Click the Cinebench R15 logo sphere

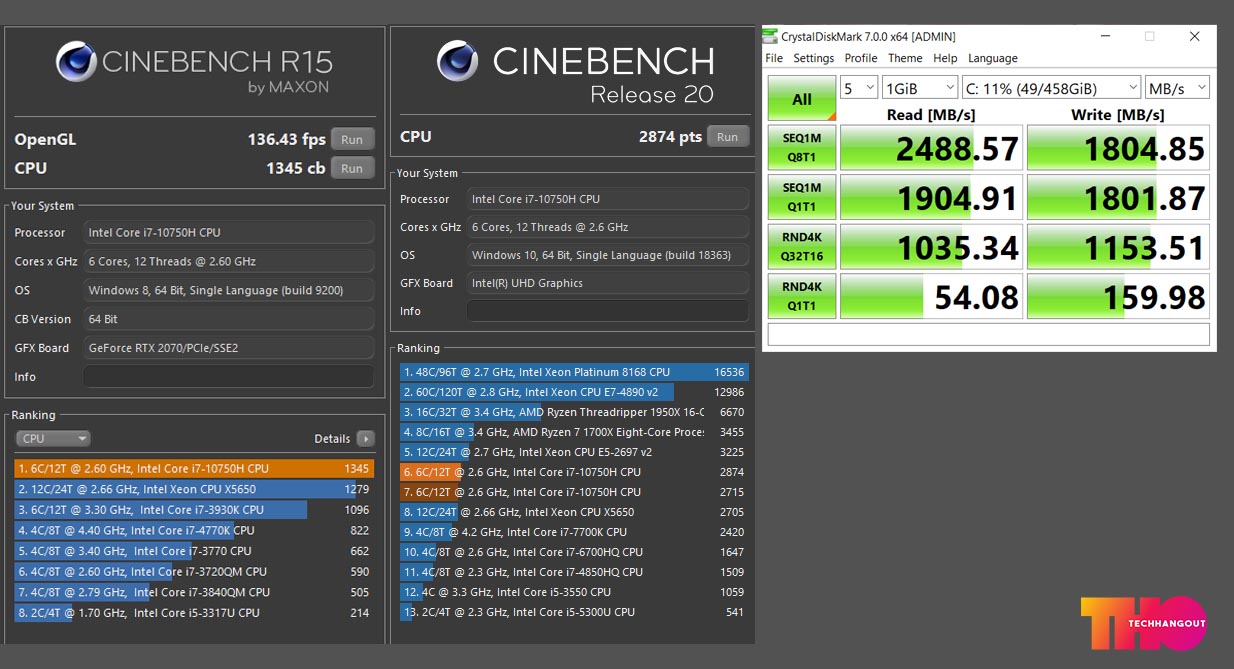click(x=76, y=62)
